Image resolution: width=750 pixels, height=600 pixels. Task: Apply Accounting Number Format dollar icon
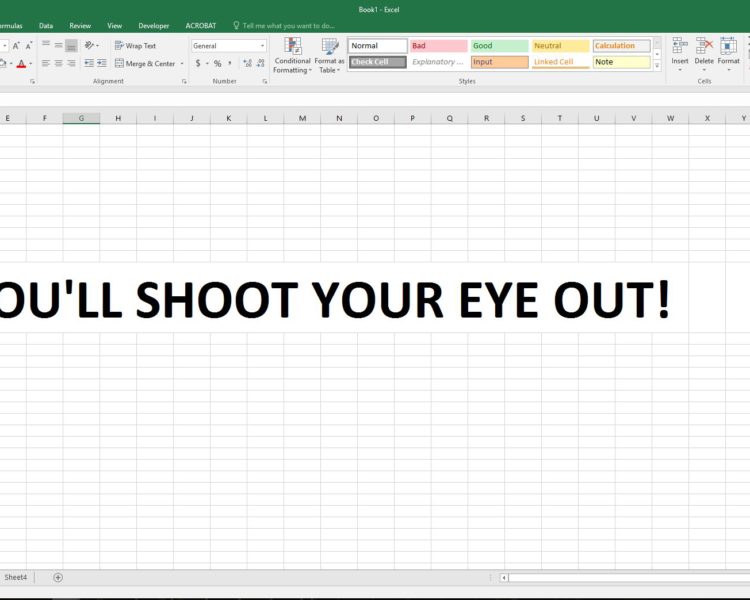click(x=198, y=63)
